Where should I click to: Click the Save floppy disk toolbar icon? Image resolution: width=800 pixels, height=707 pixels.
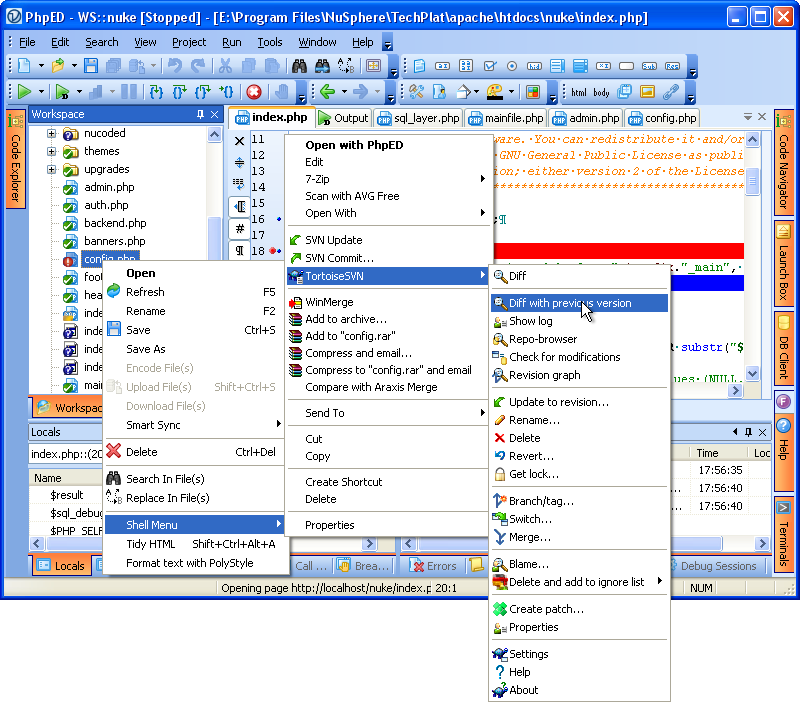pos(91,66)
